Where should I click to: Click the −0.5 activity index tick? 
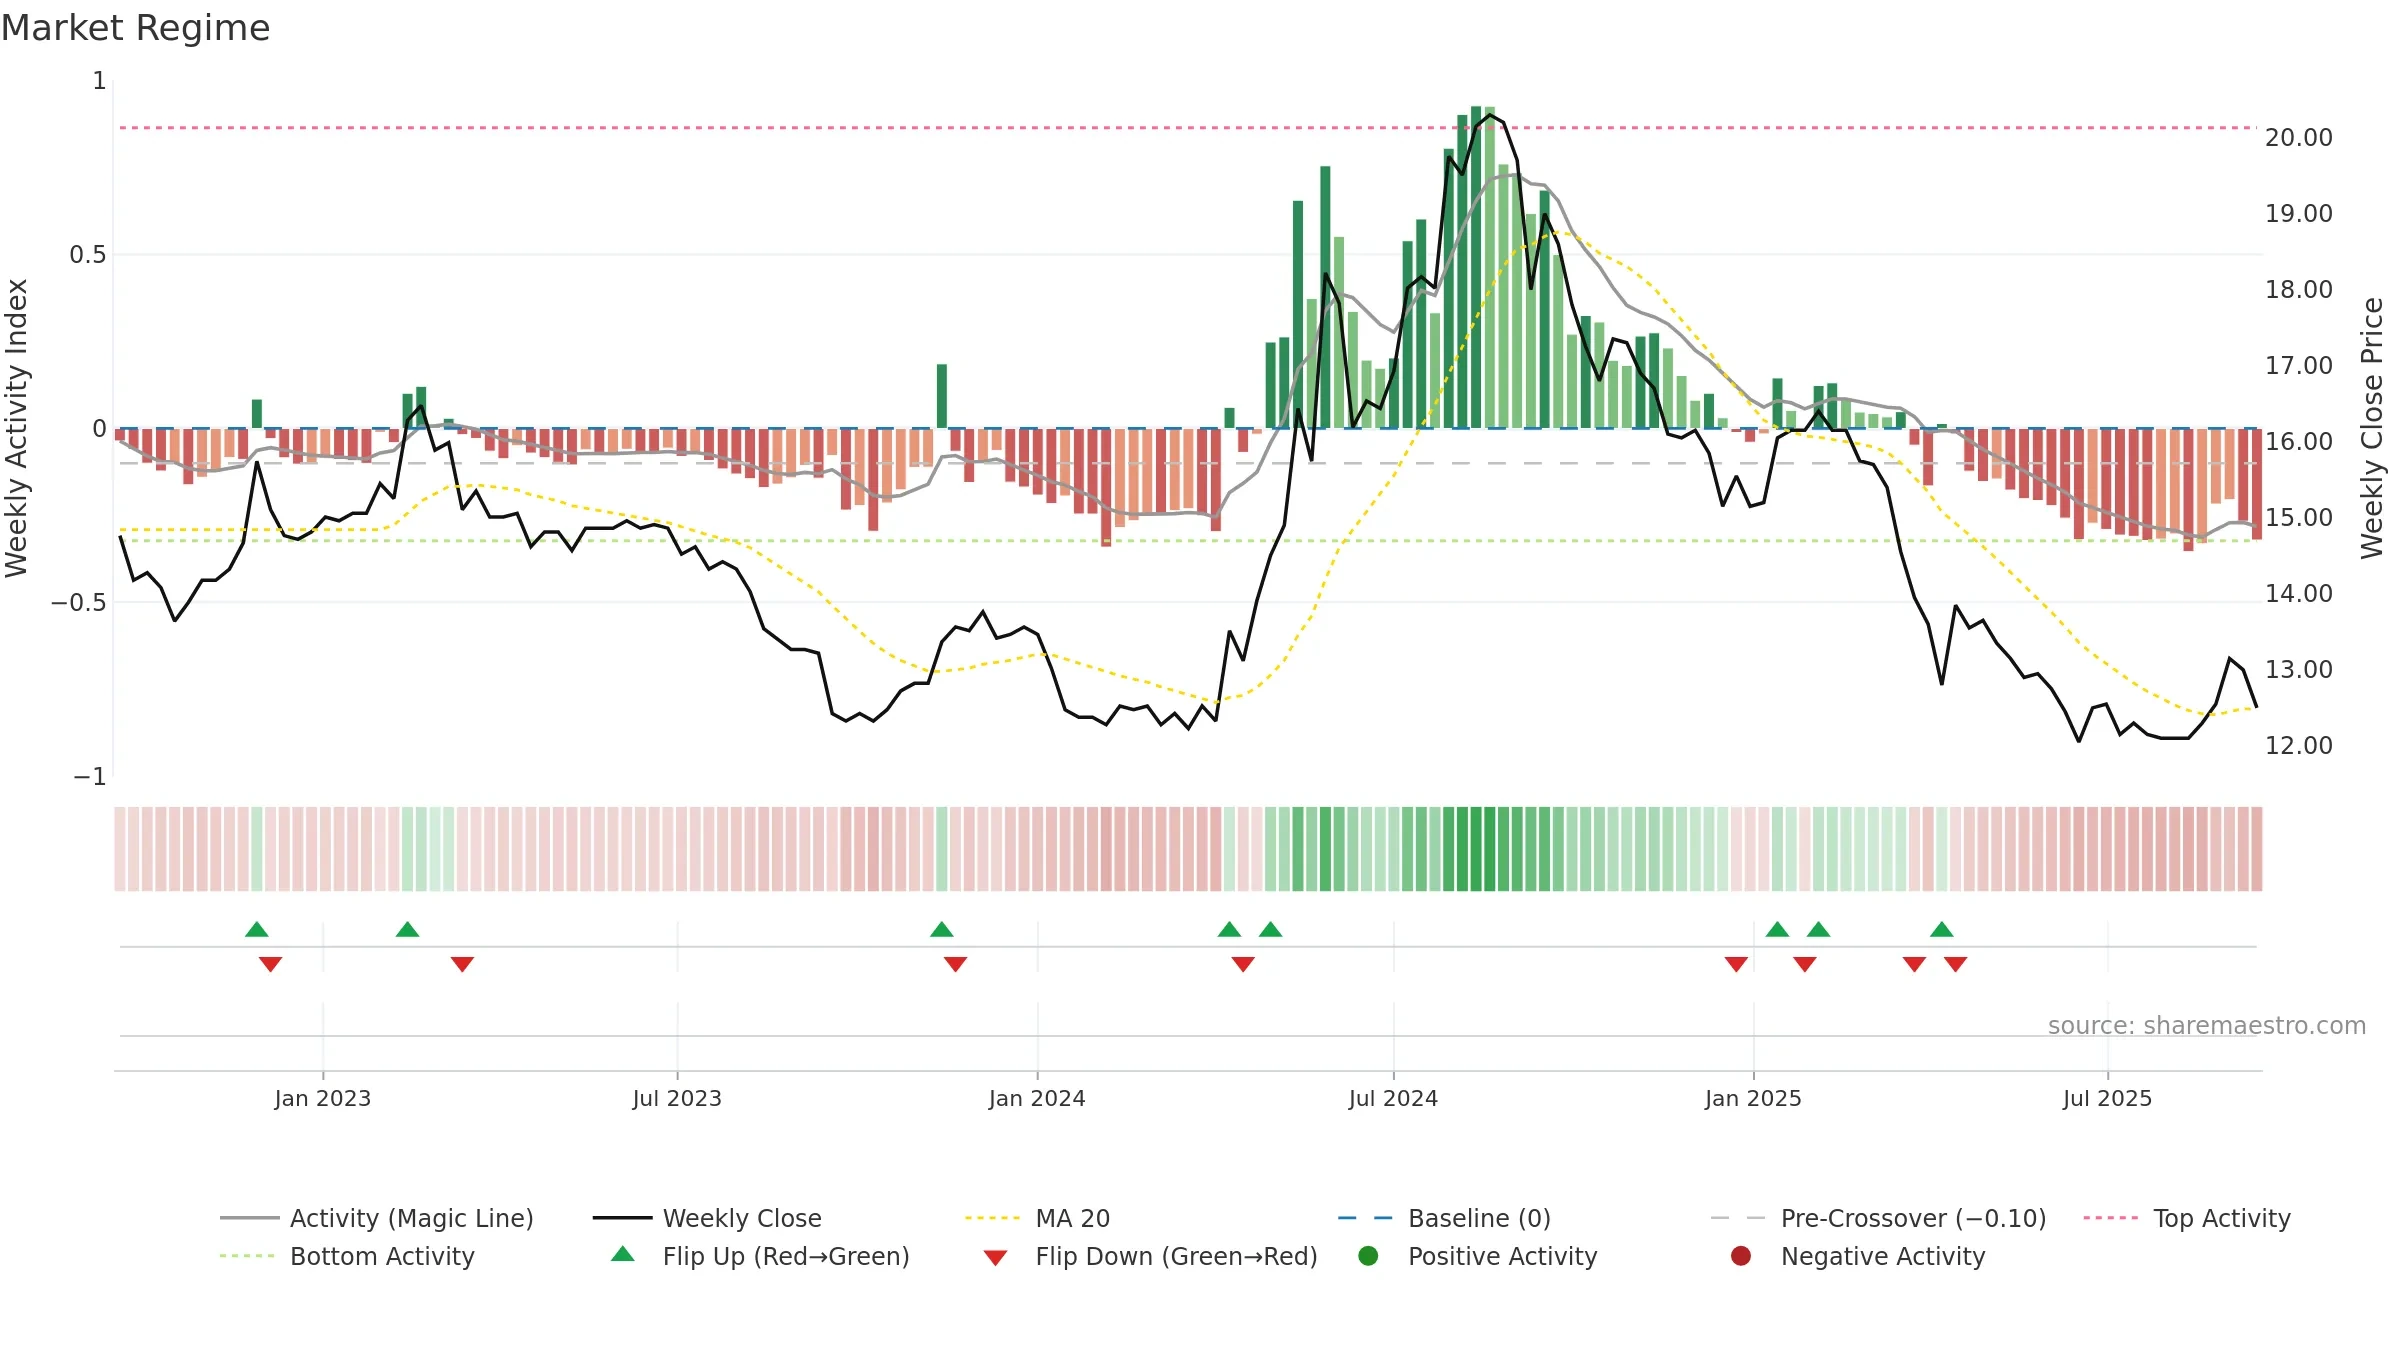[x=79, y=603]
